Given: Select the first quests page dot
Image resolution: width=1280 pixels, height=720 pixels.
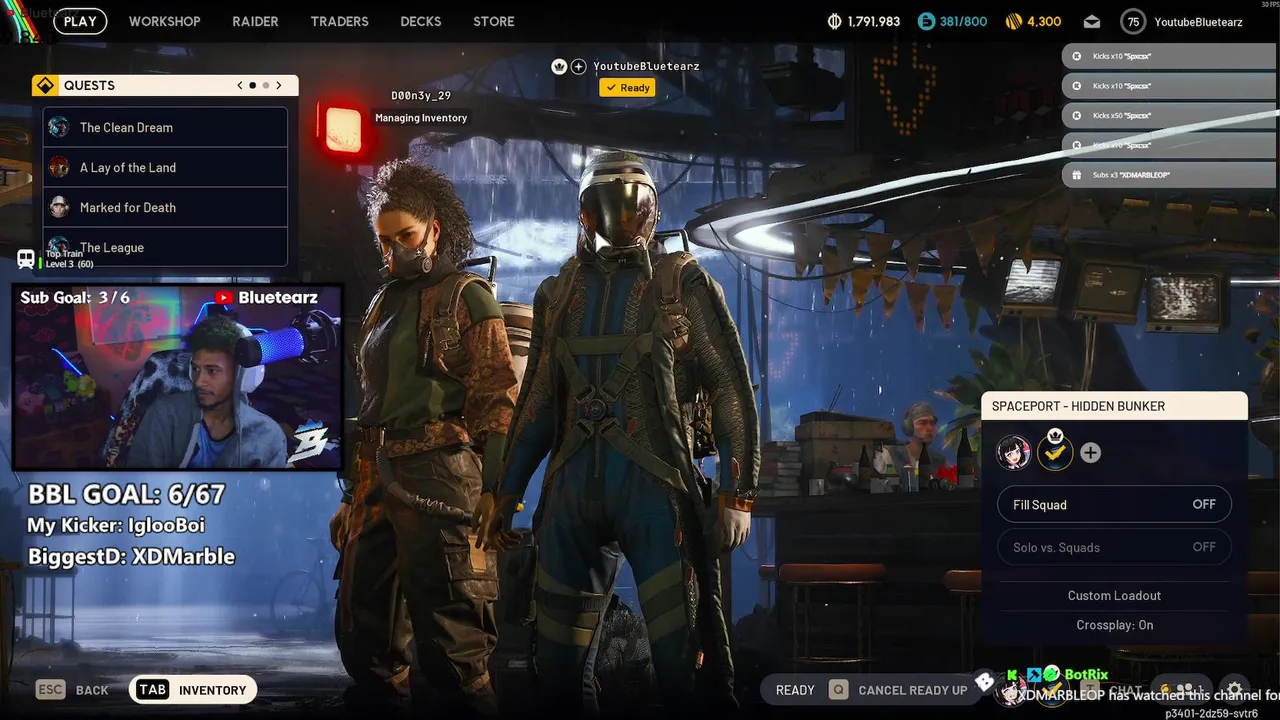Looking at the screenshot, I should (x=252, y=85).
